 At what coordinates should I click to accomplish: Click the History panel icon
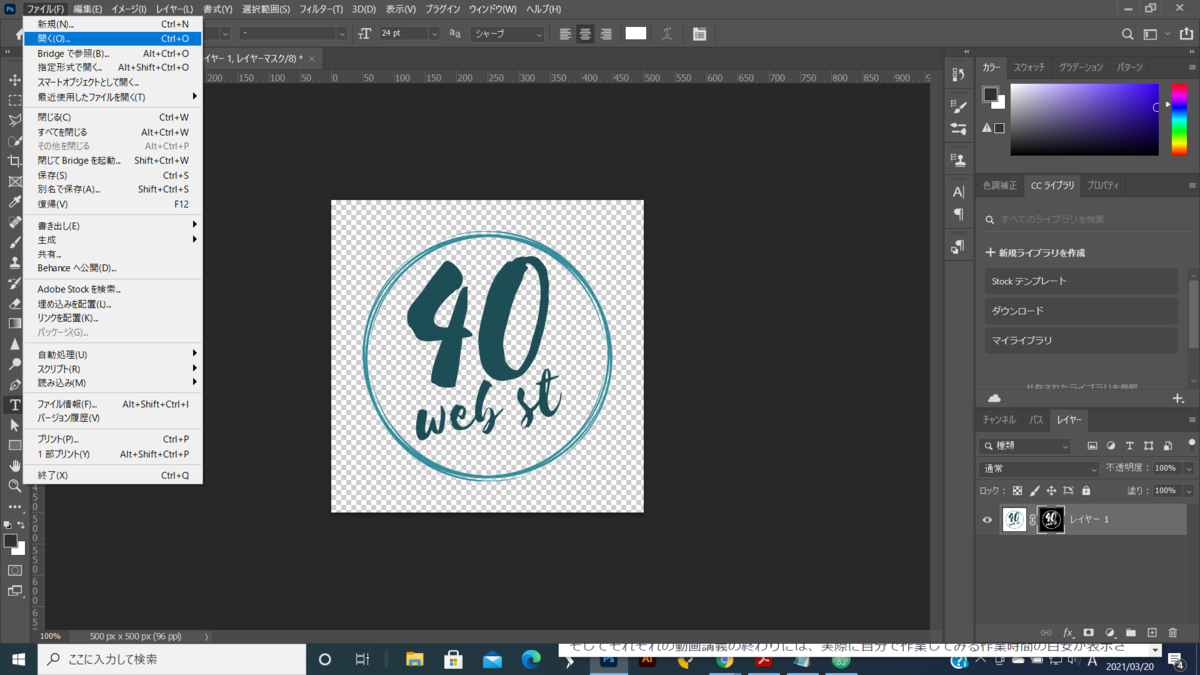[x=958, y=75]
